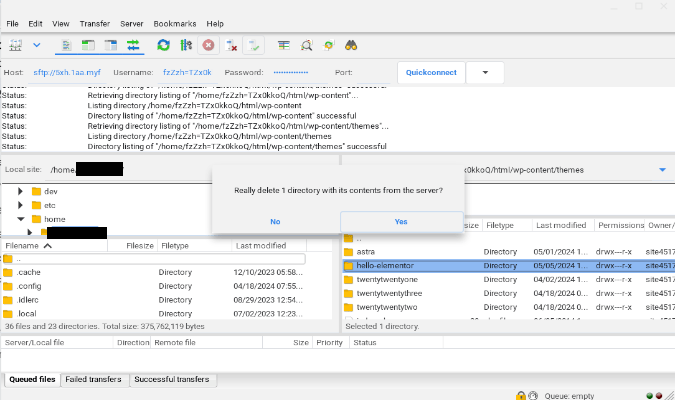Open the Bookmarks menu
The height and width of the screenshot is (400, 675).
175,24
